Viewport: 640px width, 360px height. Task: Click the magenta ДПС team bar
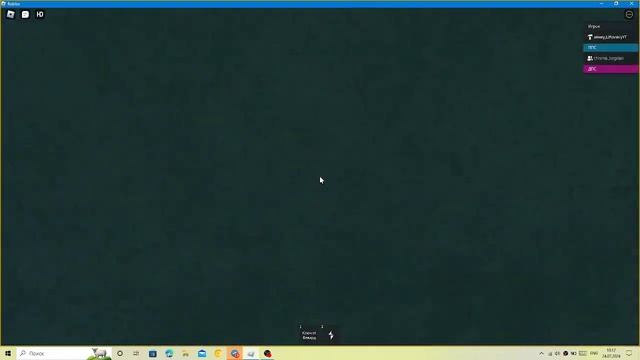click(x=610, y=69)
